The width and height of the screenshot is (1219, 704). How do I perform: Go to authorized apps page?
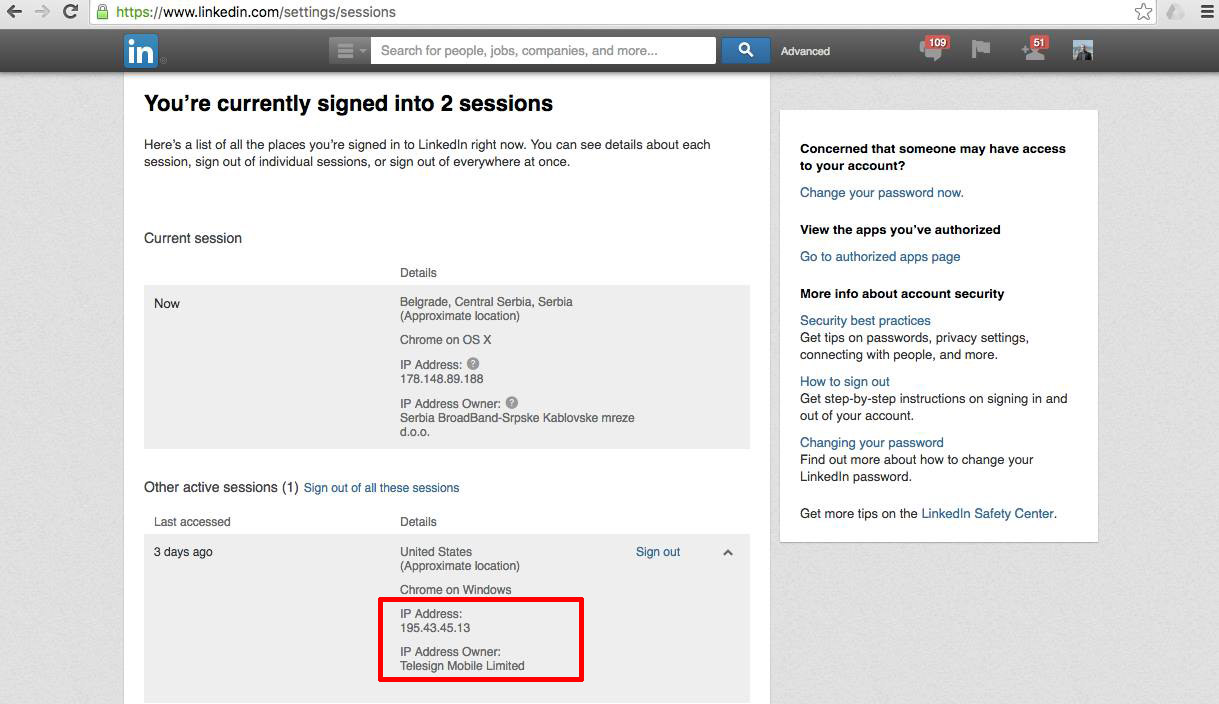tap(879, 257)
